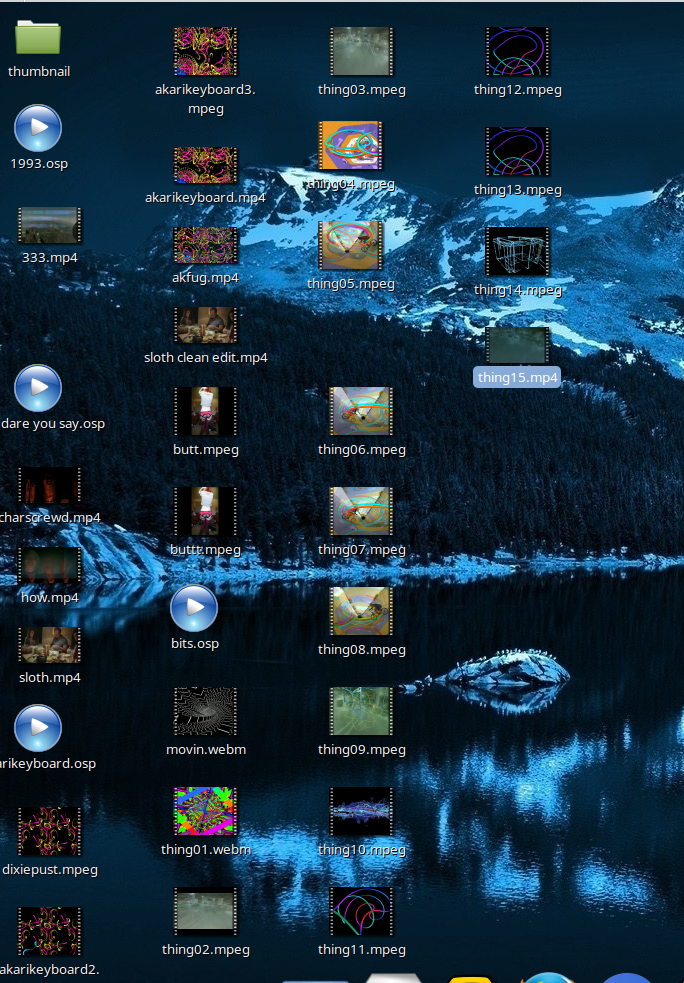The height and width of the screenshot is (983, 684).
Task: Select the thing02.mpeg video icon
Action: (206, 912)
